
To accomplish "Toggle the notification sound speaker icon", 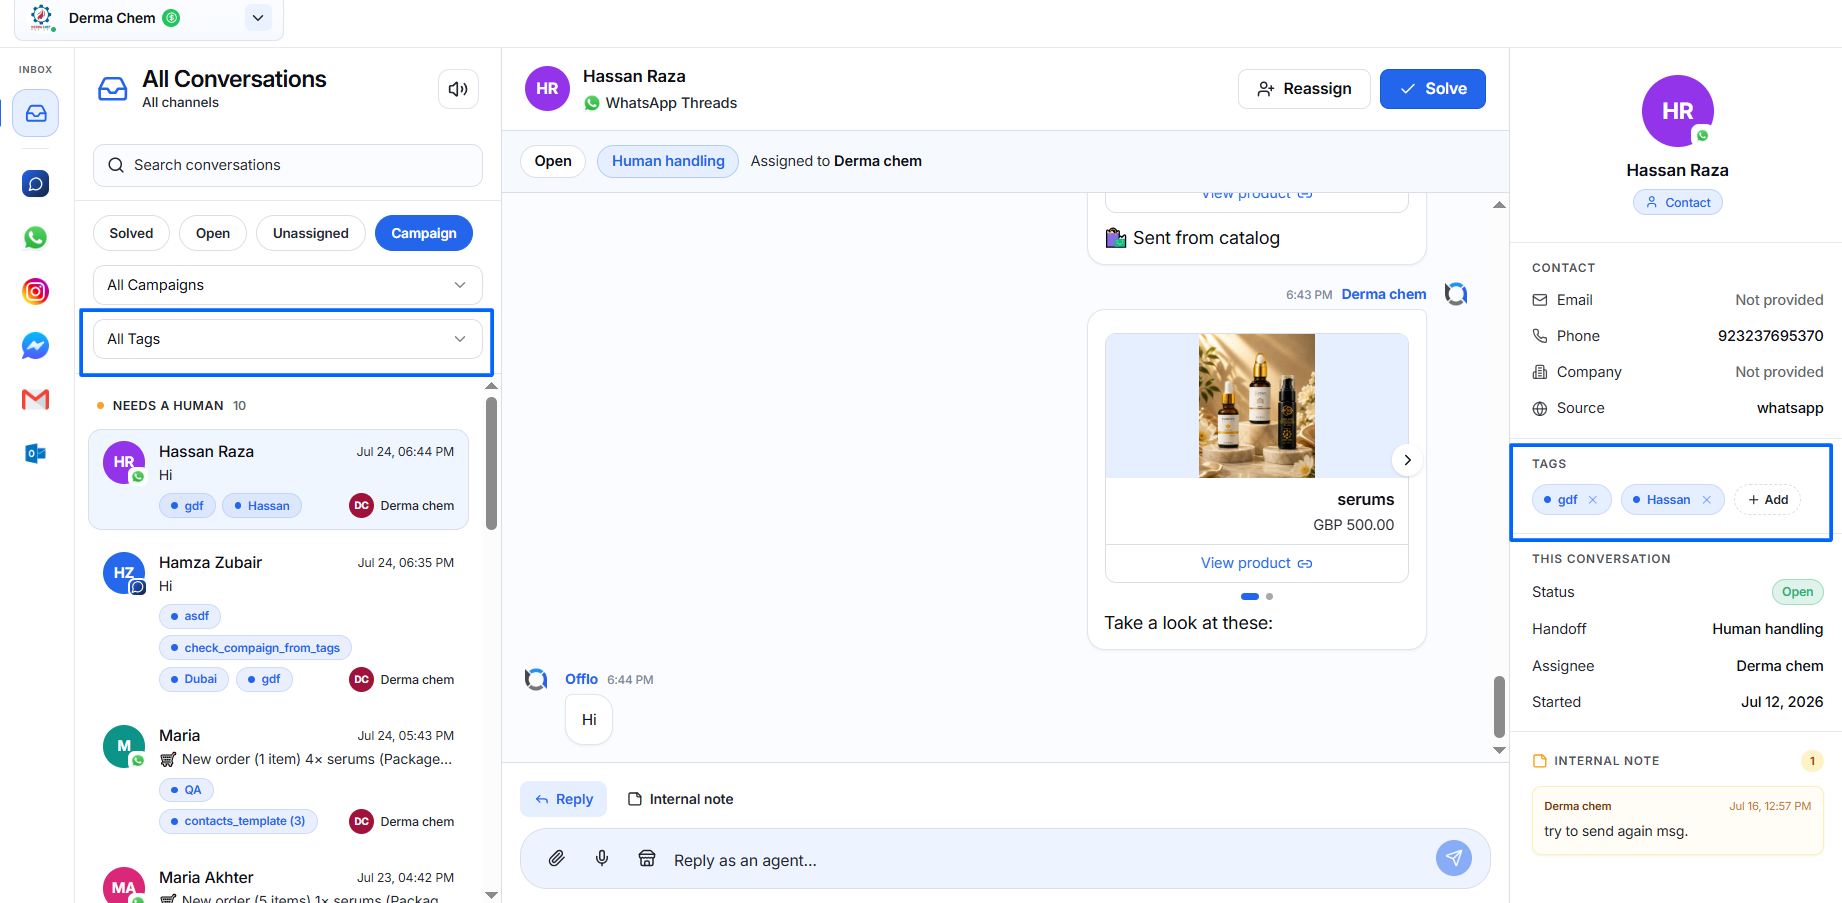I will [x=458, y=89].
